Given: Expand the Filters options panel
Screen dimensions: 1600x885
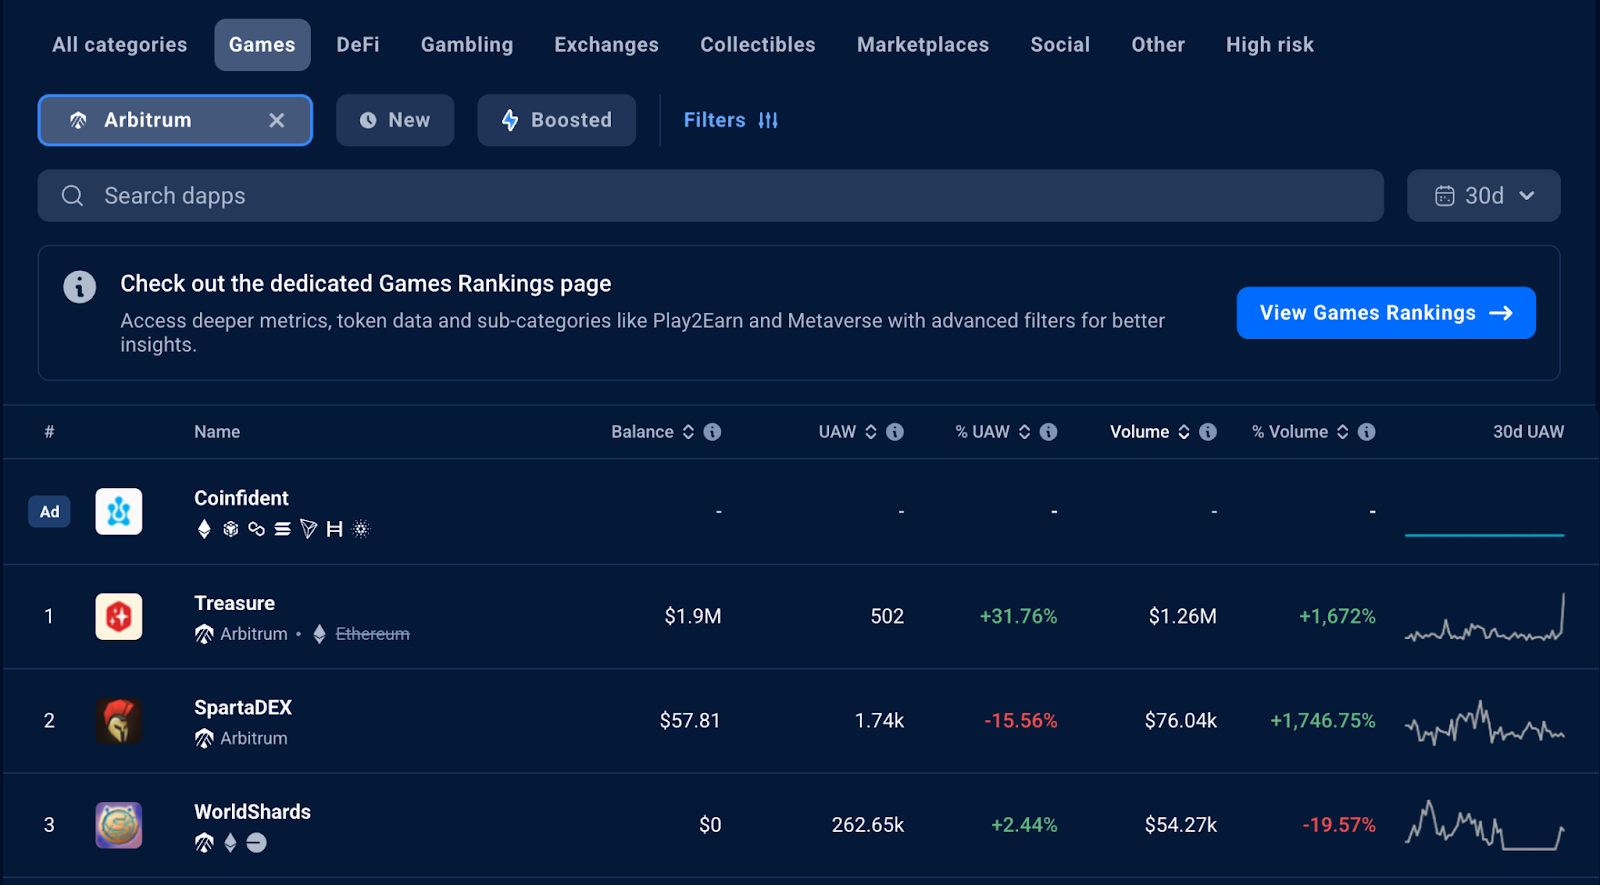Looking at the screenshot, I should [x=730, y=120].
